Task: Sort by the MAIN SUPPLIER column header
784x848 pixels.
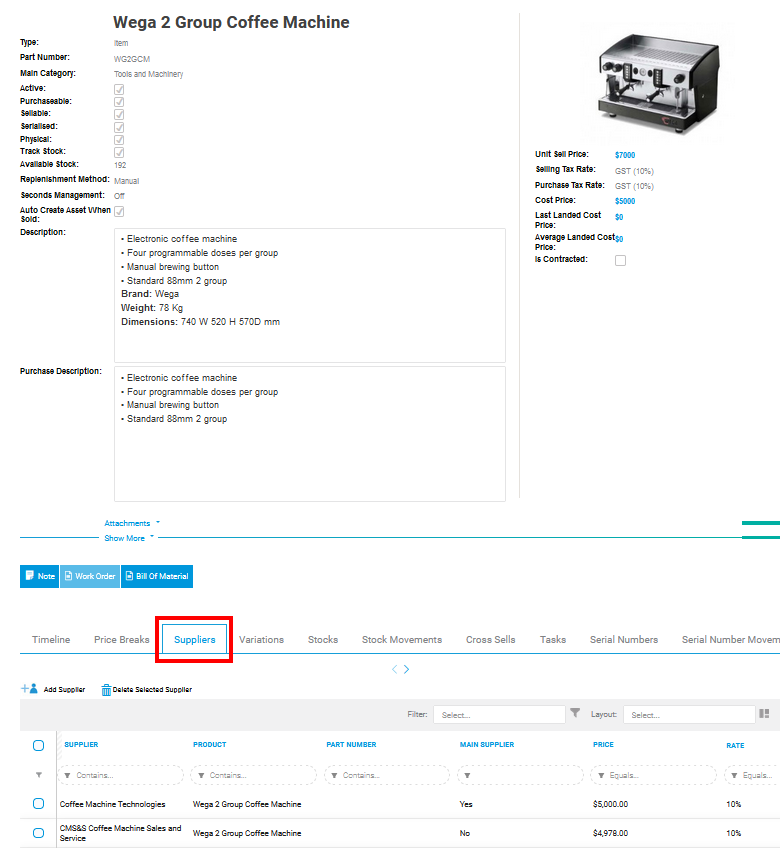Action: click(487, 745)
